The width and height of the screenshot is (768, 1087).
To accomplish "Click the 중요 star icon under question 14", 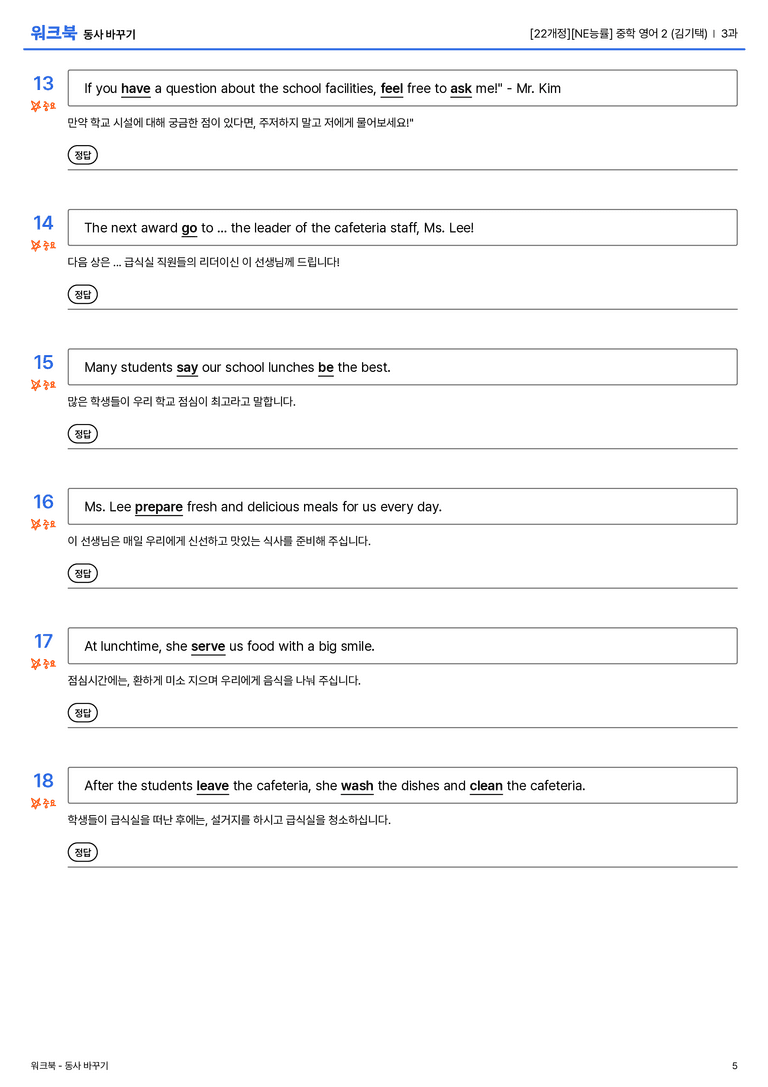I will point(43,245).
